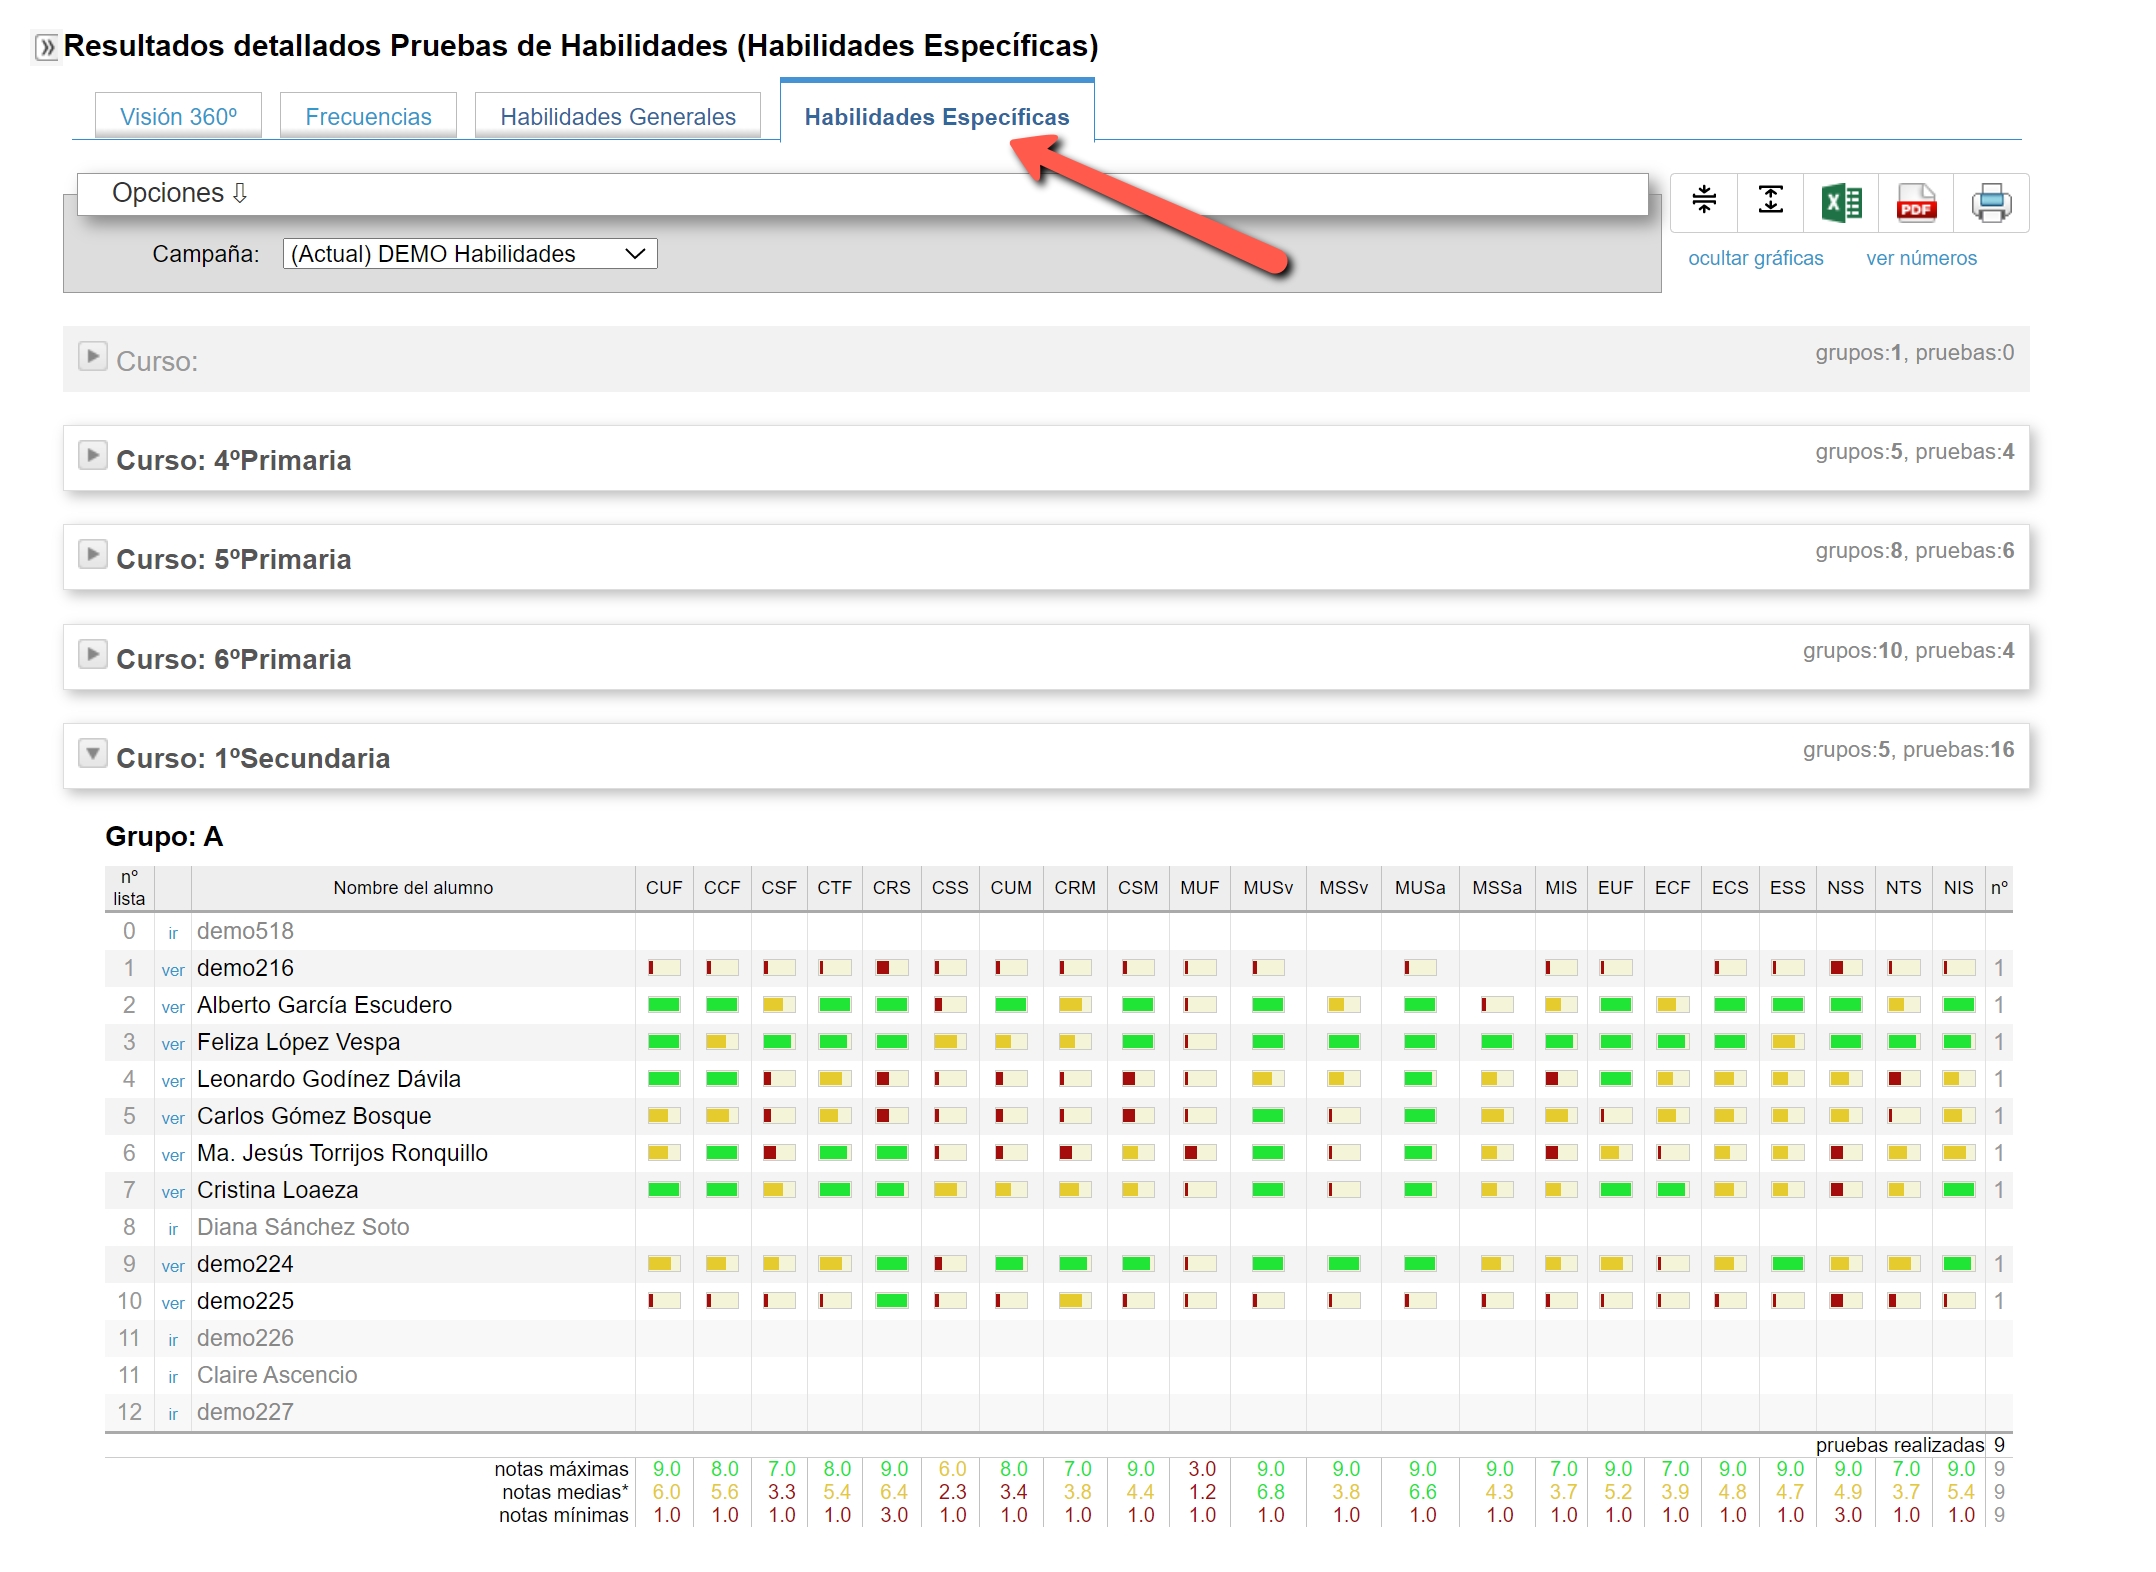Expand the 5ºPrimaria course section

[x=92, y=555]
